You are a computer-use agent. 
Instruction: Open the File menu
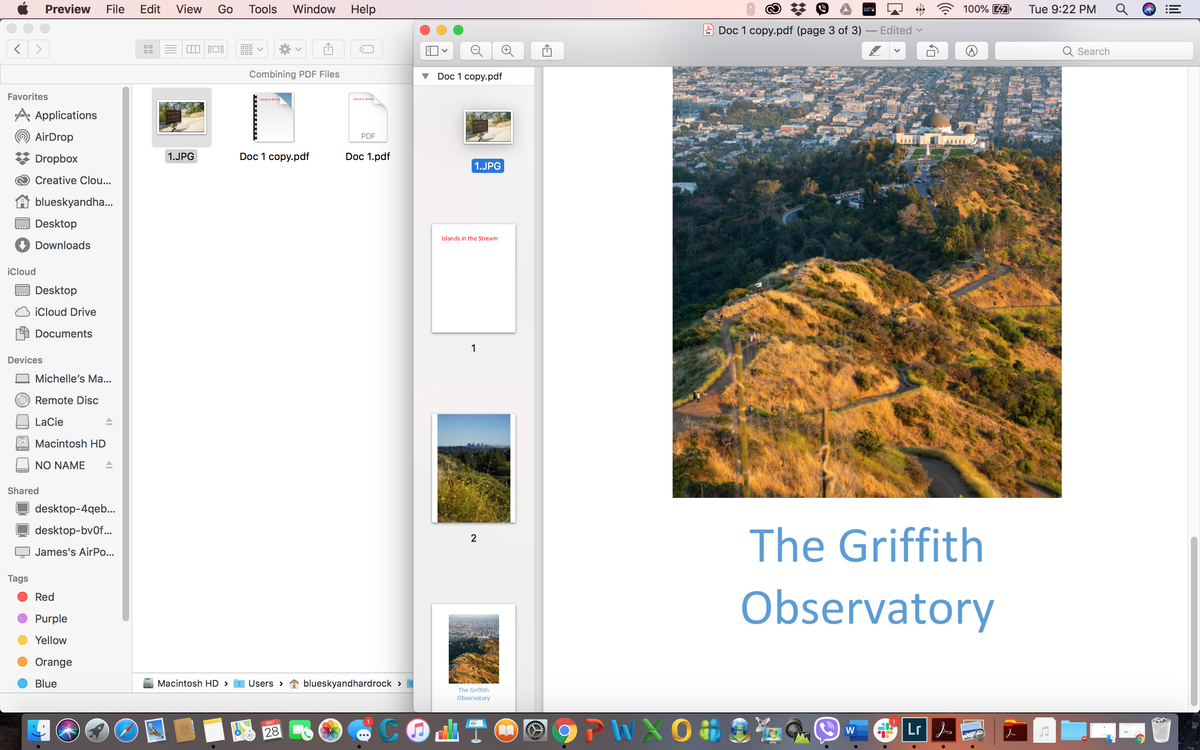(115, 9)
